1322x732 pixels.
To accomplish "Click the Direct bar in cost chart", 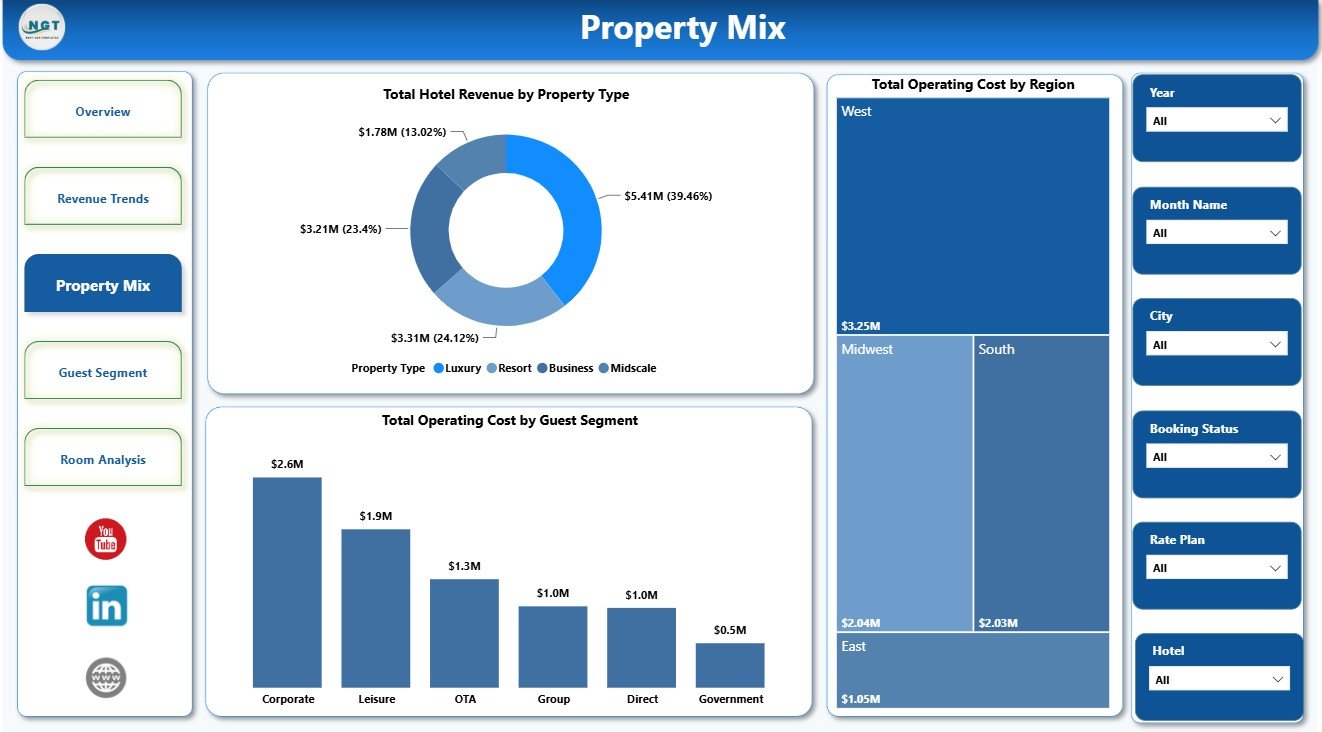I will 641,647.
